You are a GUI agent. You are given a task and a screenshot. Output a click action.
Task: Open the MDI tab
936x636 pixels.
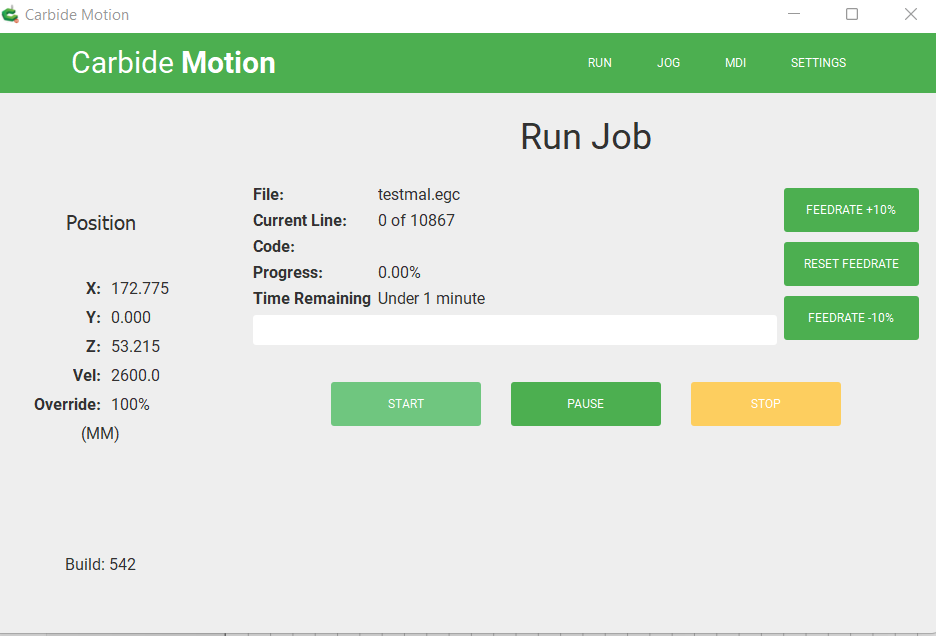point(735,63)
